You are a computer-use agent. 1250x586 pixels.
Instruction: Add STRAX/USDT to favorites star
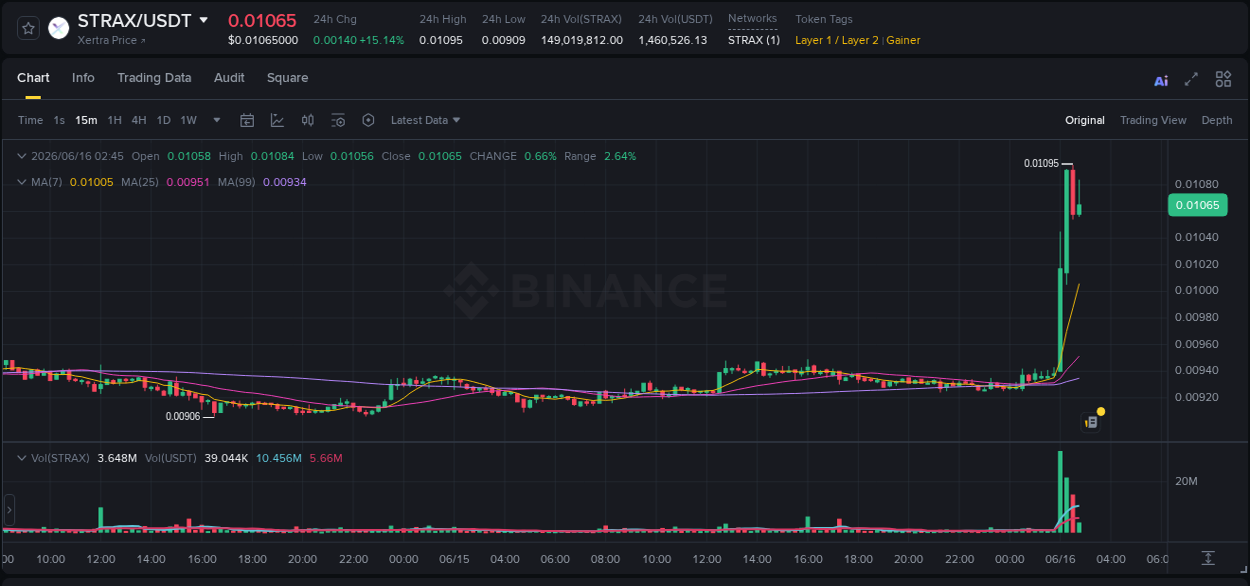(28, 28)
